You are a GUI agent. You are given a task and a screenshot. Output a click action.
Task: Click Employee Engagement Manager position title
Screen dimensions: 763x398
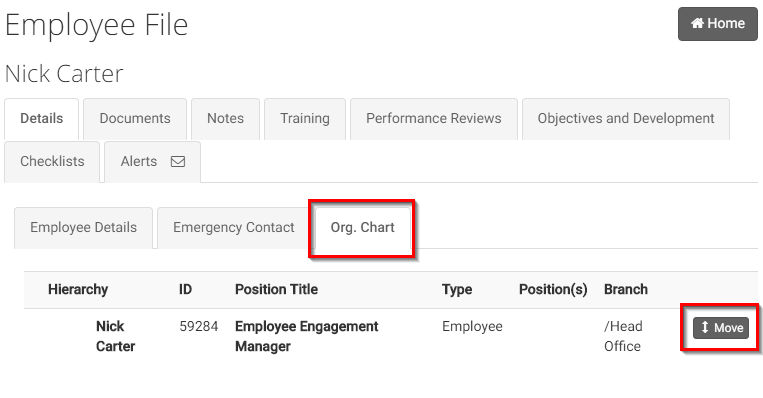(307, 336)
